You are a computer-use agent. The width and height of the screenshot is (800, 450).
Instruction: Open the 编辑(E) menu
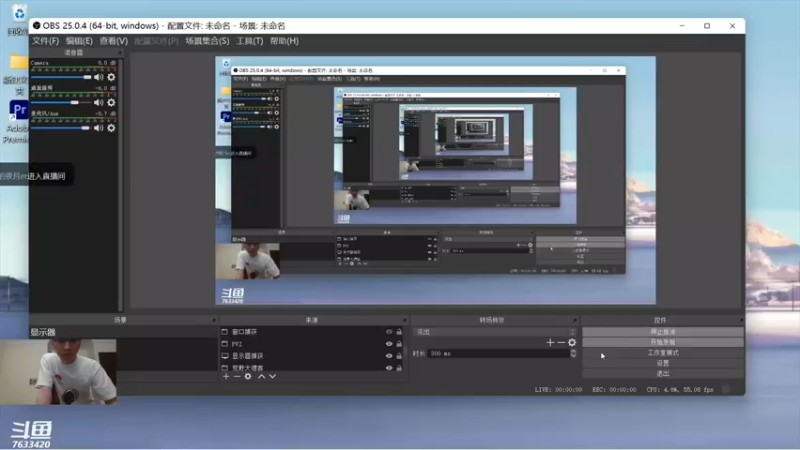click(x=79, y=41)
